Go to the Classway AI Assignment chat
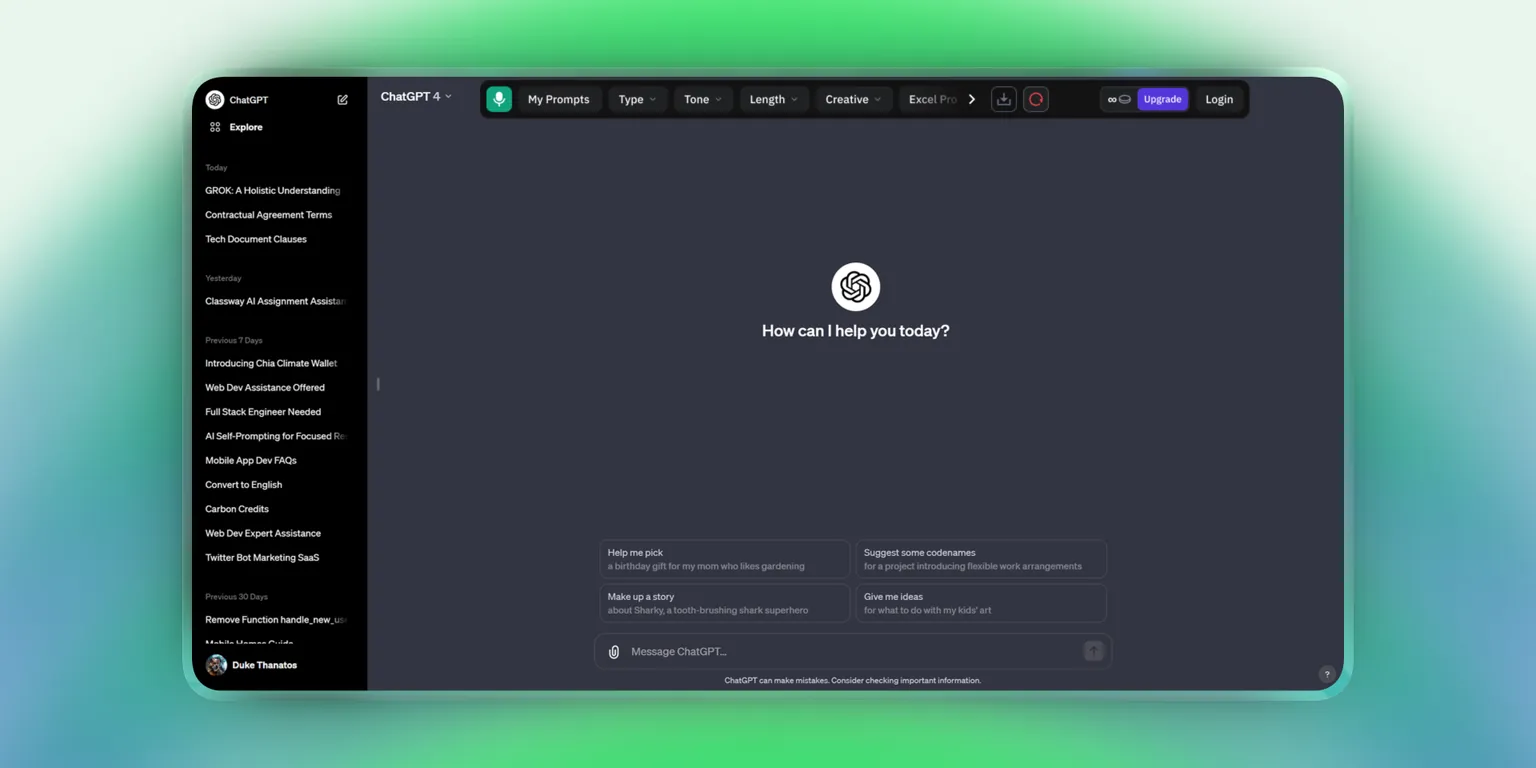The width and height of the screenshot is (1536, 768). point(275,301)
